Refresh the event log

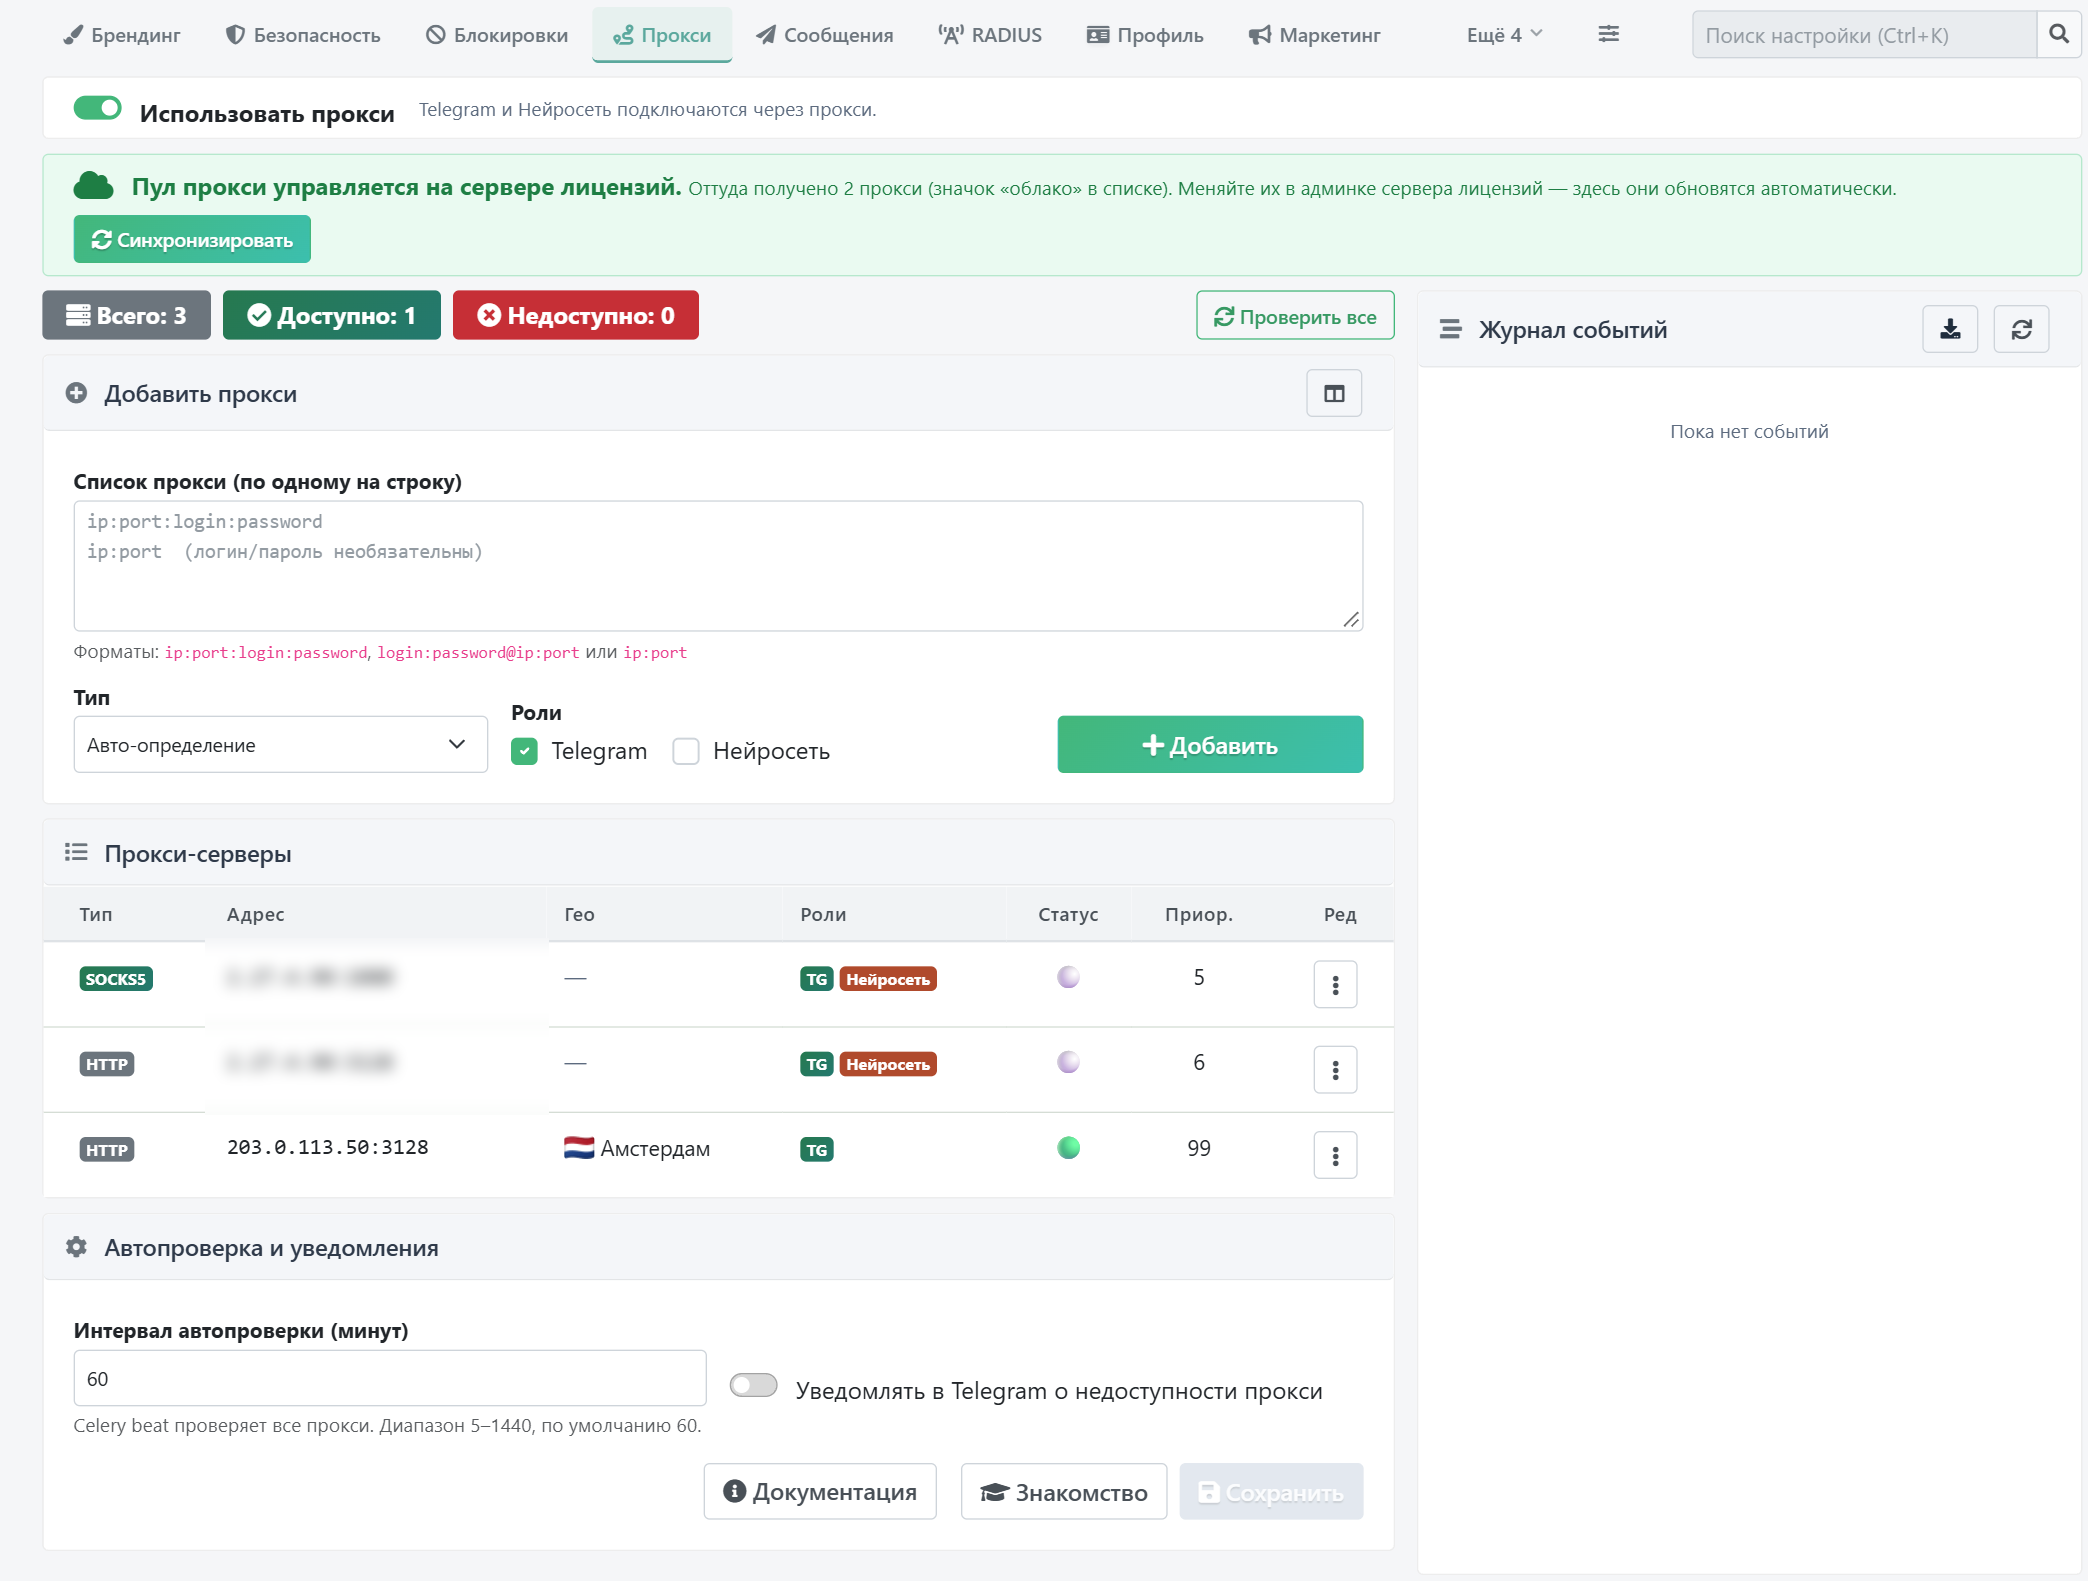pos(2021,329)
